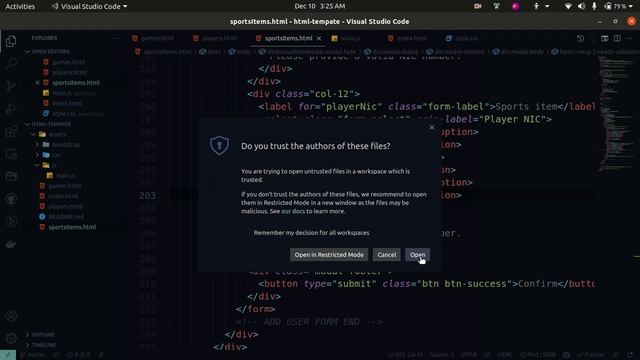Viewport: 640px width, 360px height.
Task: Click the clock showing Dec 10 3:25 AM
Action: coord(320,6)
